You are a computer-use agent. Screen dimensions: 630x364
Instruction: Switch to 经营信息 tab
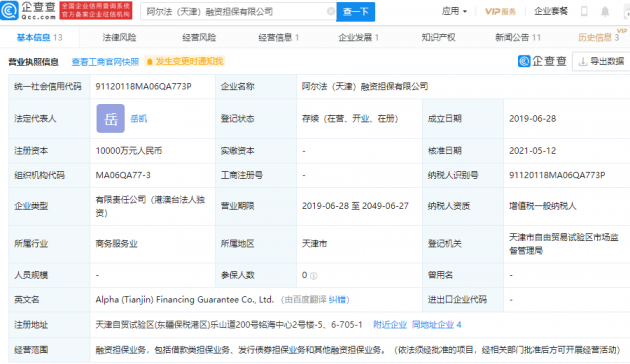click(278, 37)
